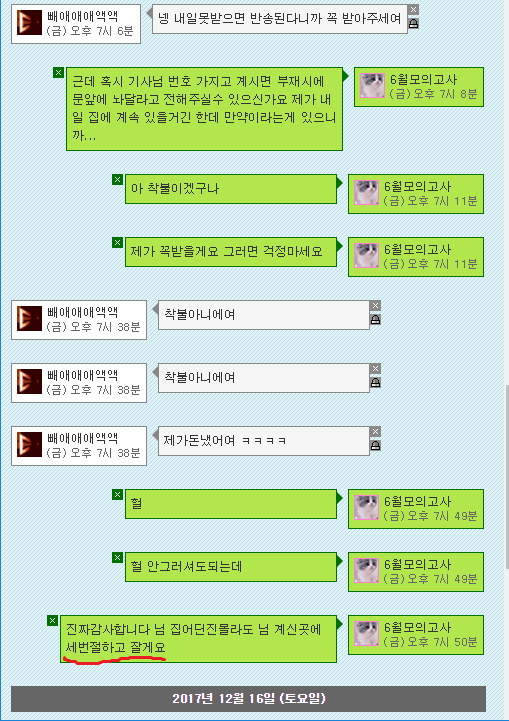Delete '제가돈냈어여 ㅋㅋㅋㅋ' message with gray X
The image size is (509, 721).
point(375,432)
